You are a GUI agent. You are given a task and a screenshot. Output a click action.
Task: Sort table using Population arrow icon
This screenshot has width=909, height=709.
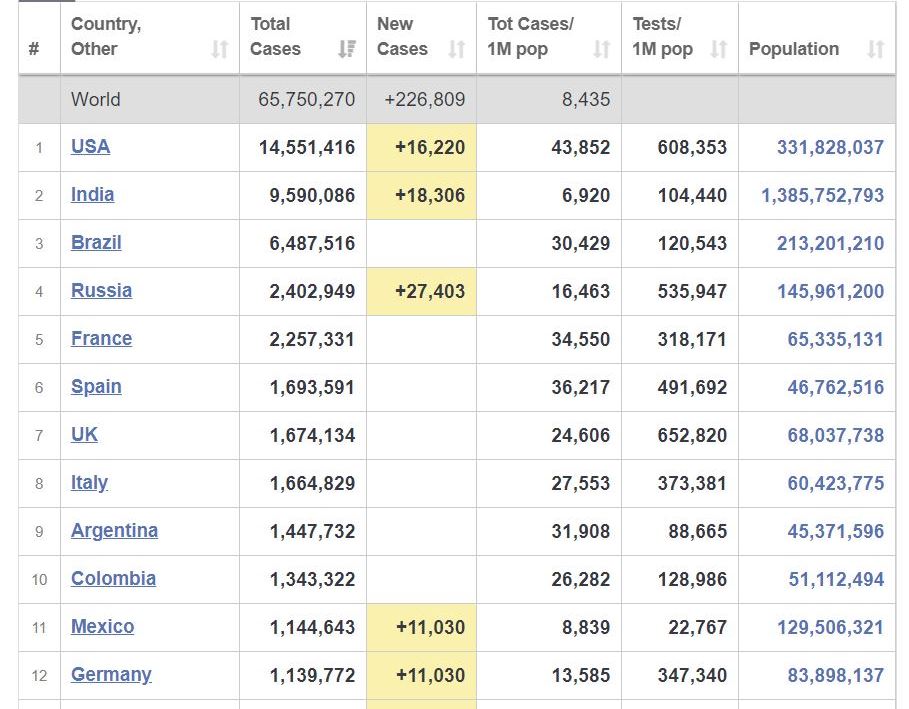pos(875,49)
